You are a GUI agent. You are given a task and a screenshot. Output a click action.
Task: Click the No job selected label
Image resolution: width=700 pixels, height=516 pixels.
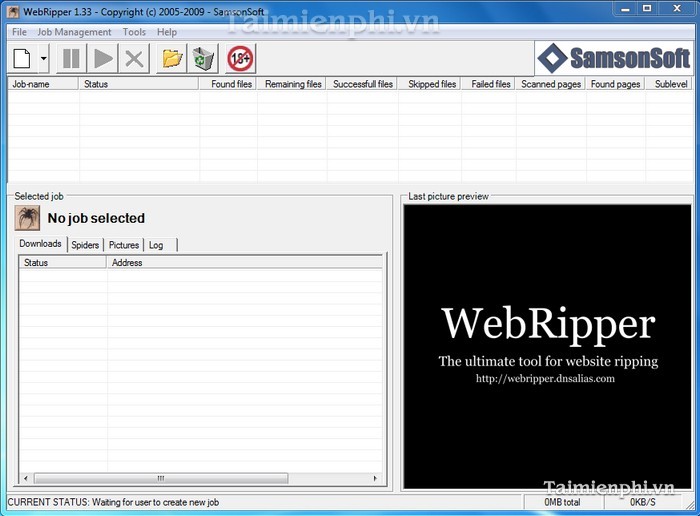[x=96, y=218]
